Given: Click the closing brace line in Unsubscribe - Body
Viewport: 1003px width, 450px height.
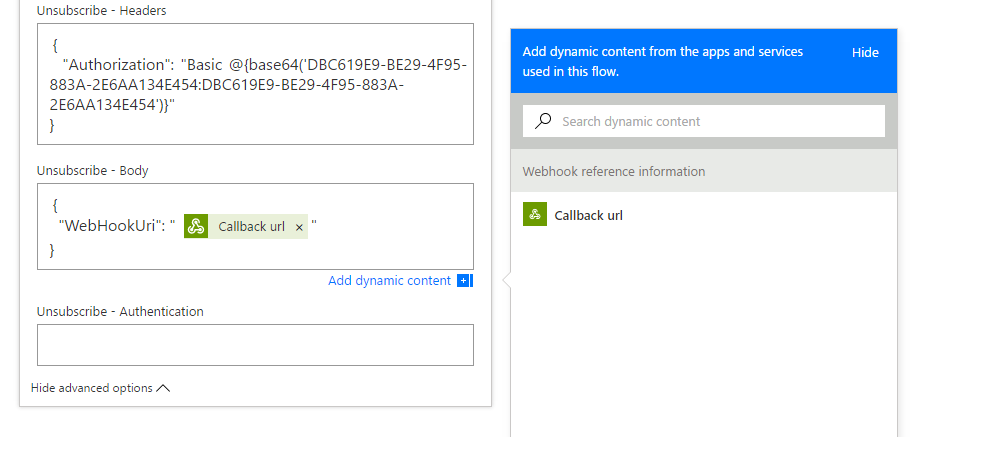Looking at the screenshot, I should pyautogui.click(x=53, y=248).
